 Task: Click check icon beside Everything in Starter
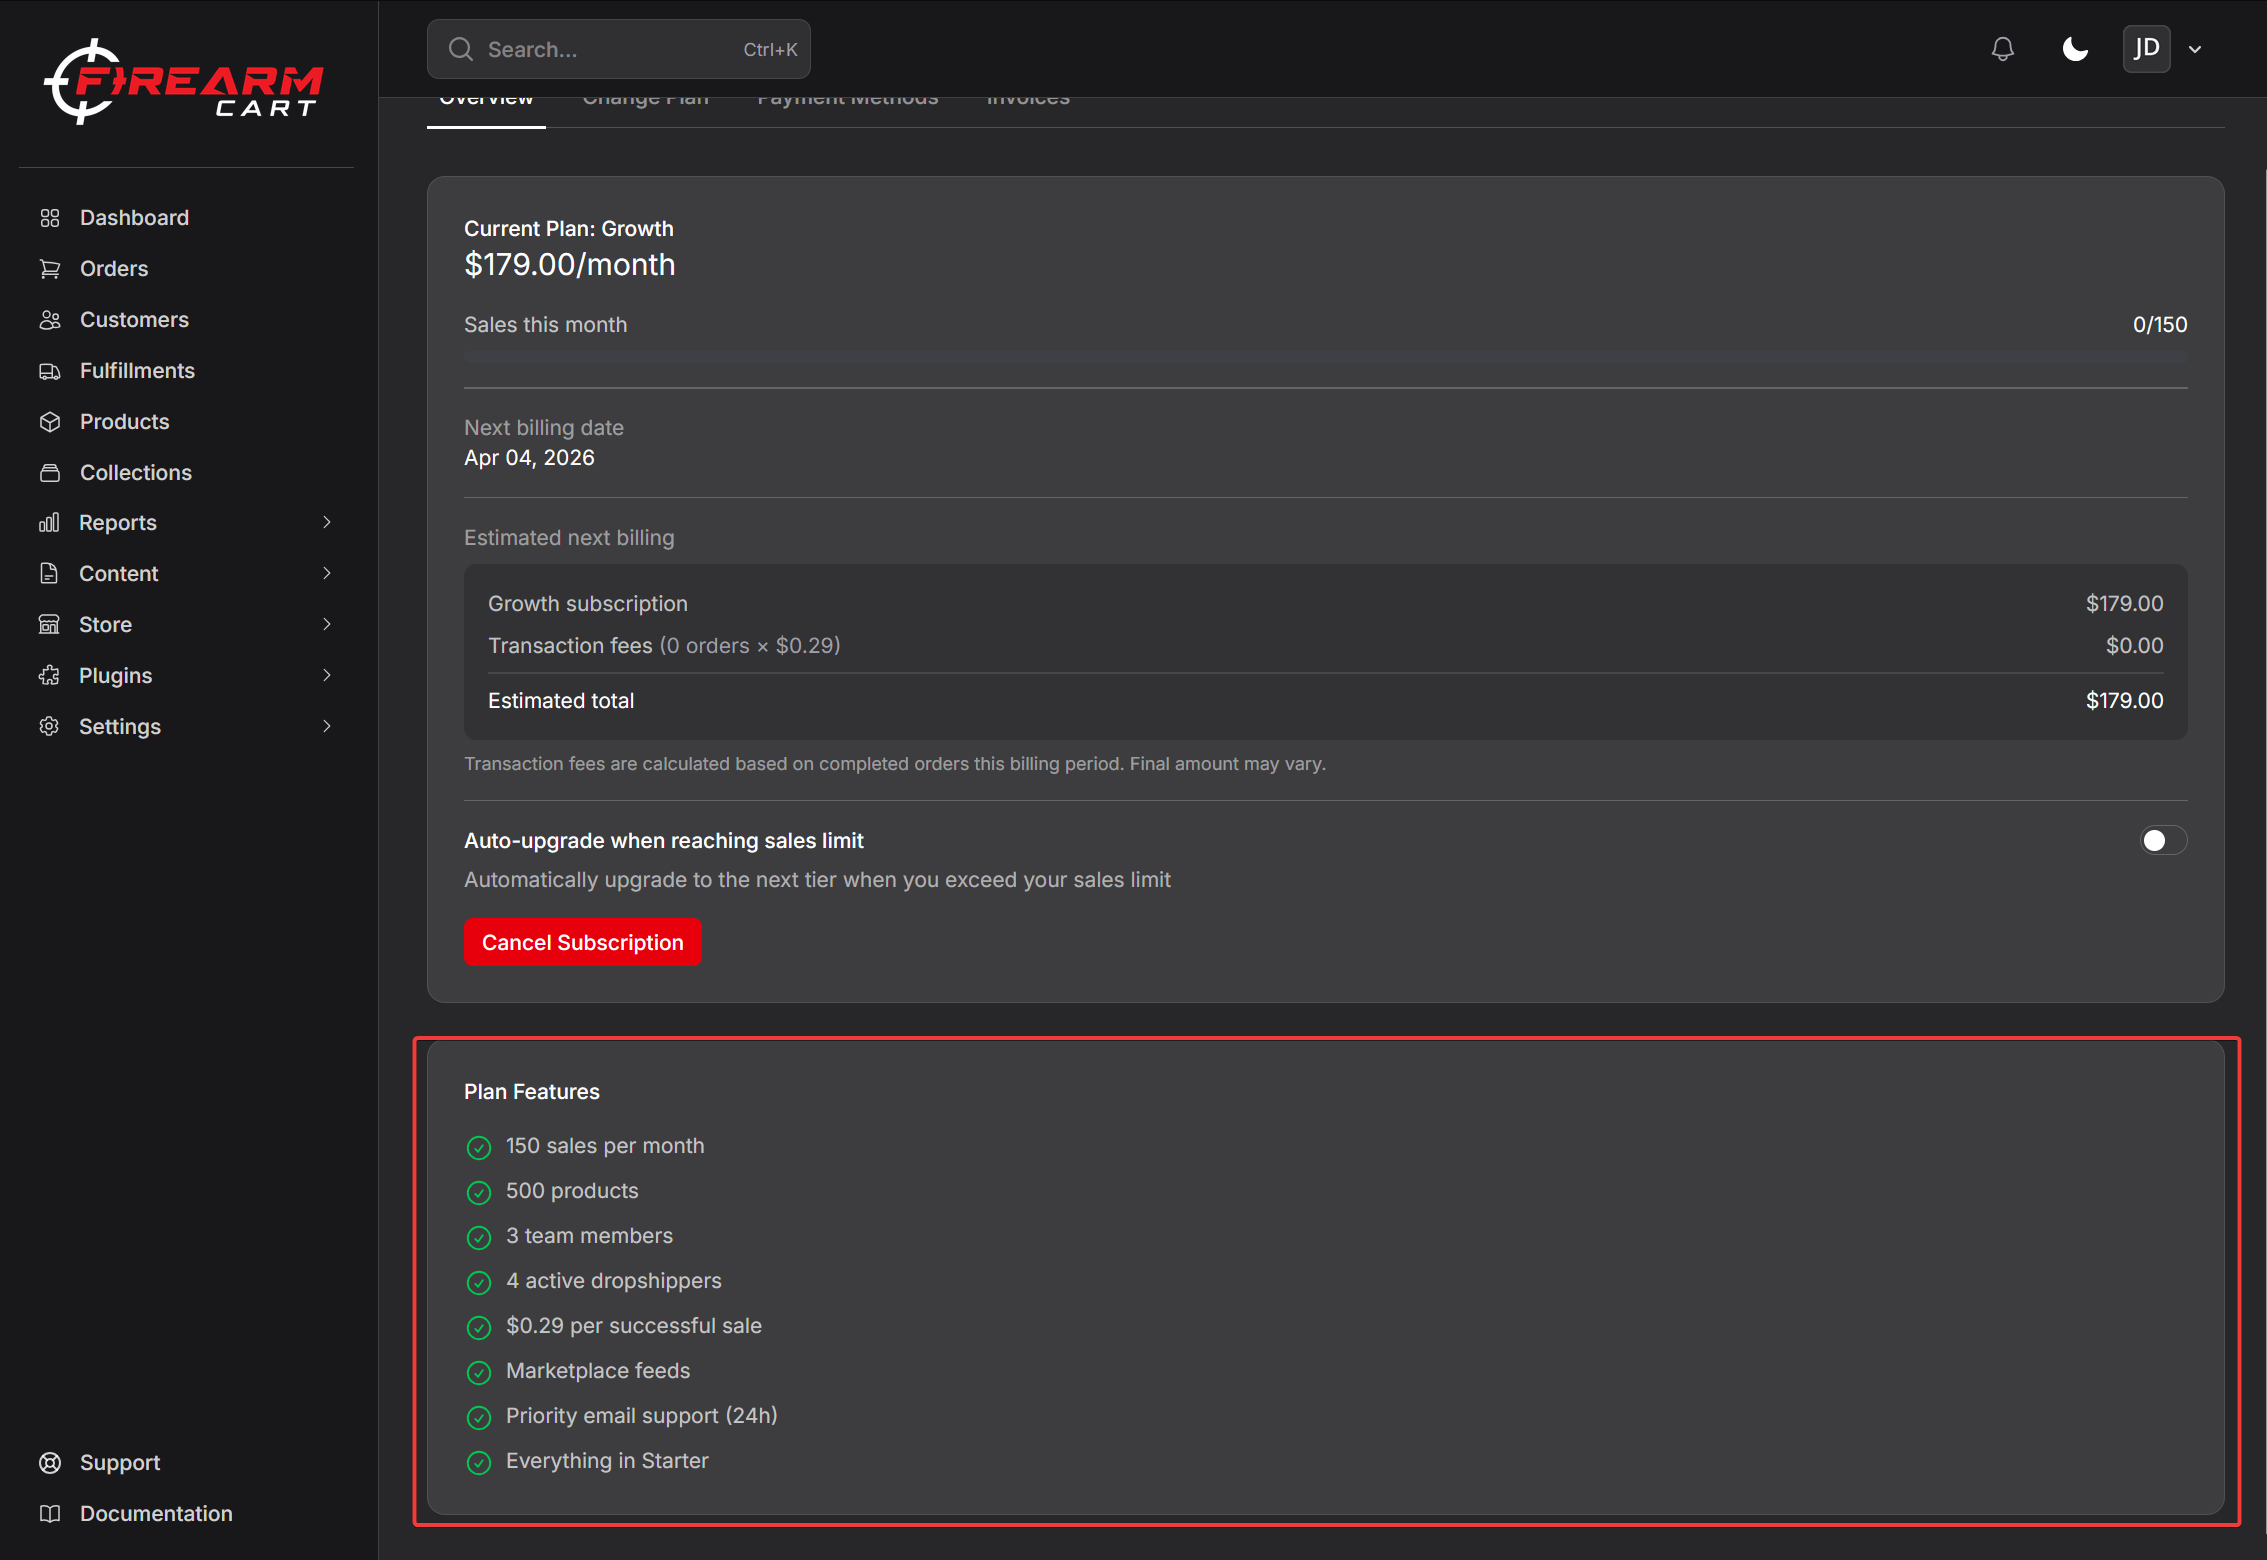click(x=479, y=1462)
